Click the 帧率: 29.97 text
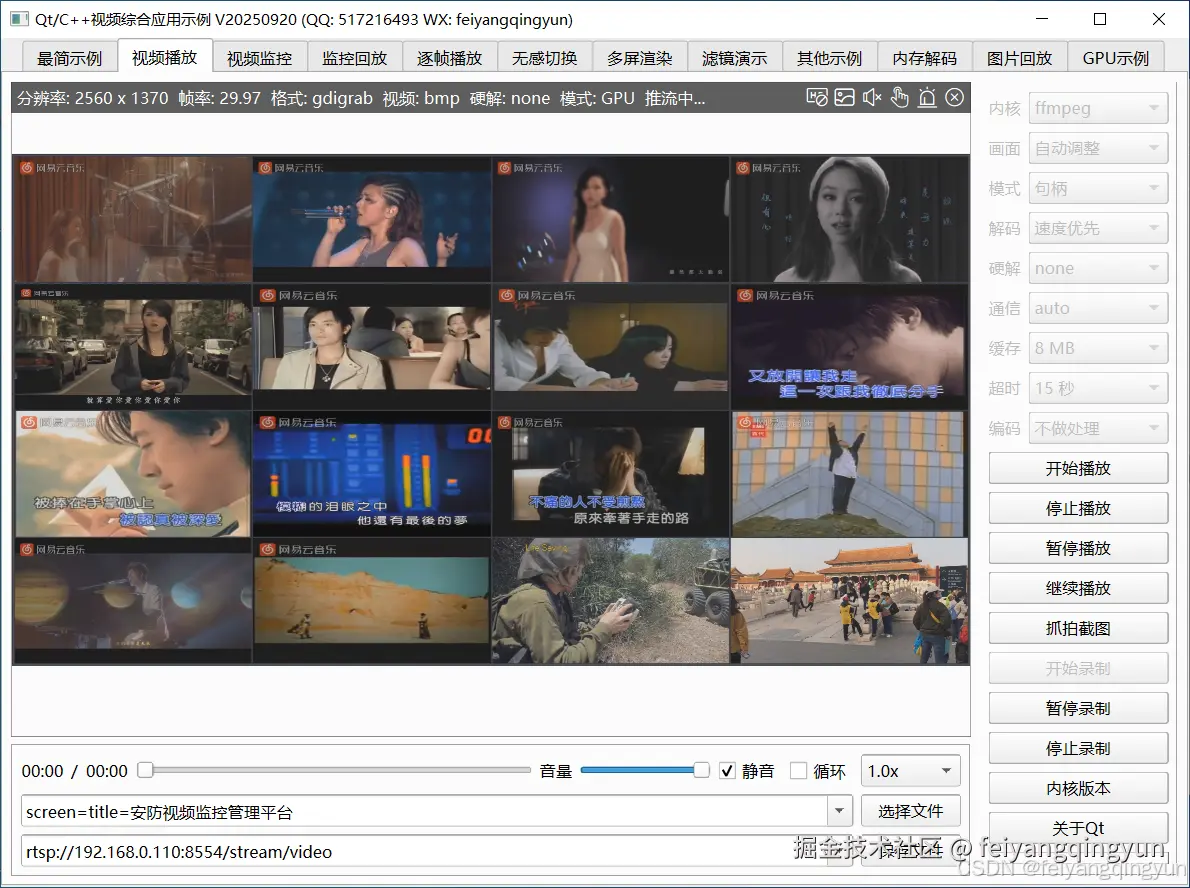Viewport: 1190px width, 888px height. click(x=219, y=98)
